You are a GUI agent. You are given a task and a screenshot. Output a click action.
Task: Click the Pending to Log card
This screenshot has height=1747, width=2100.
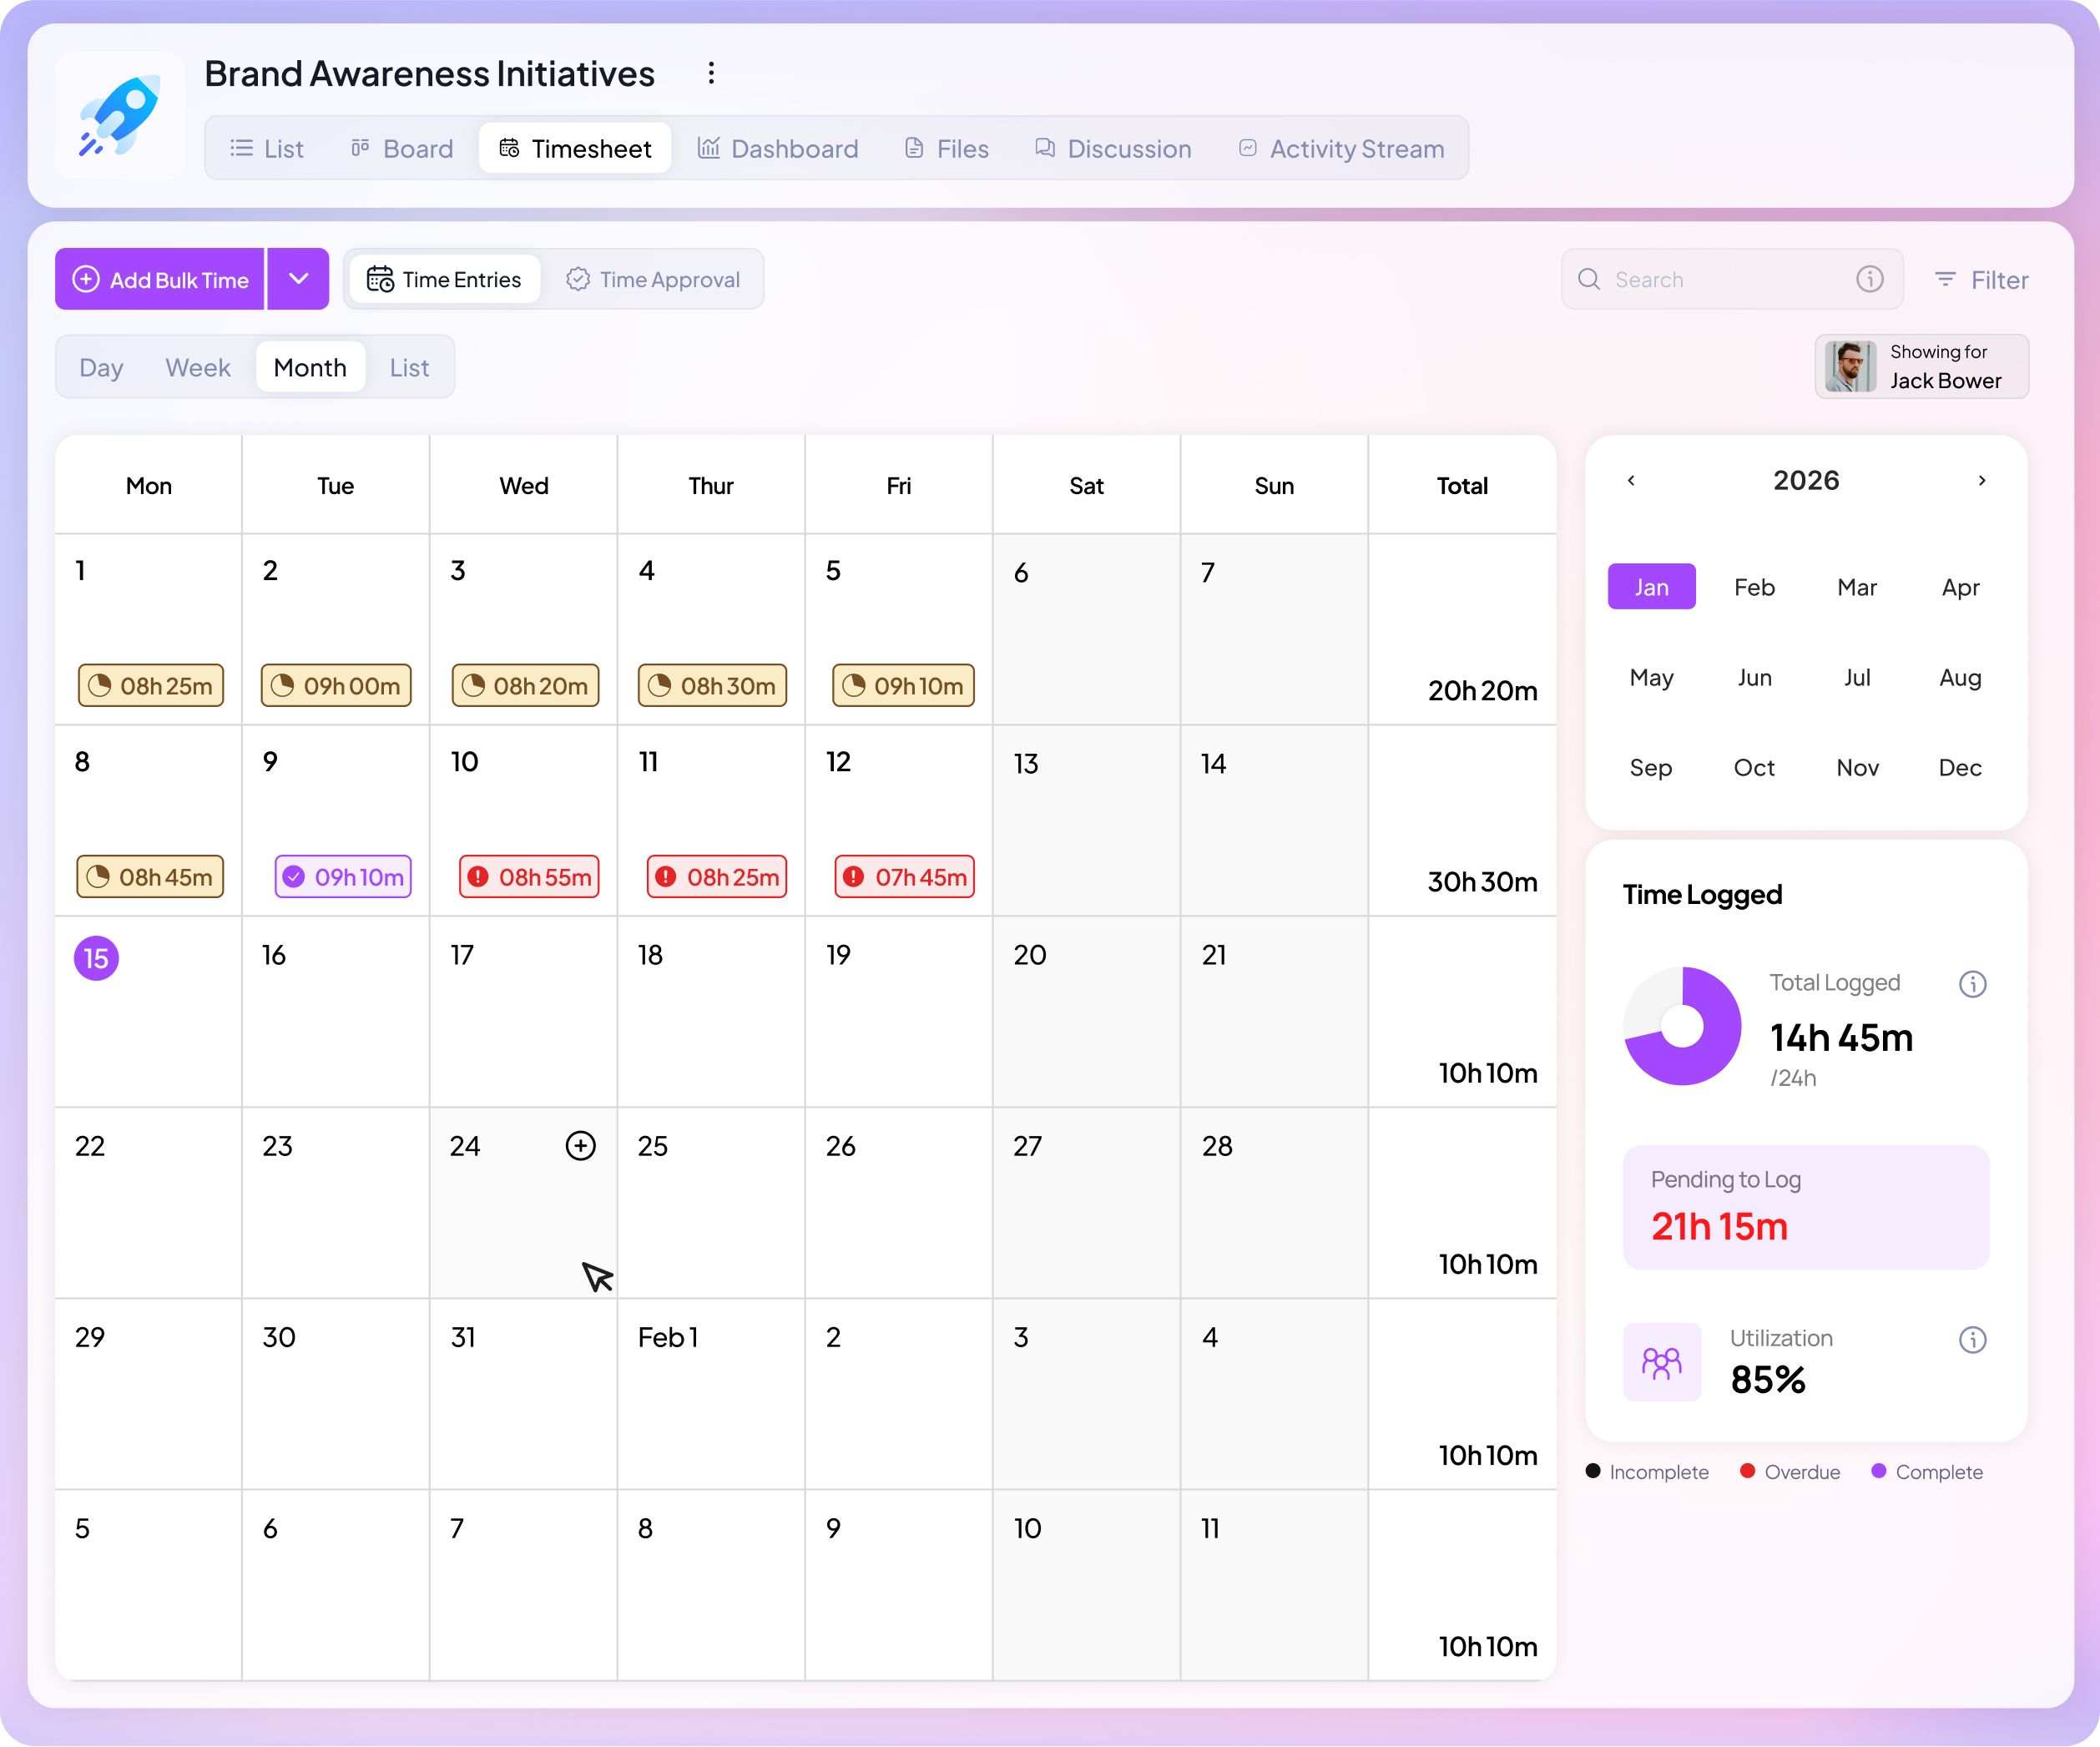click(1807, 1208)
